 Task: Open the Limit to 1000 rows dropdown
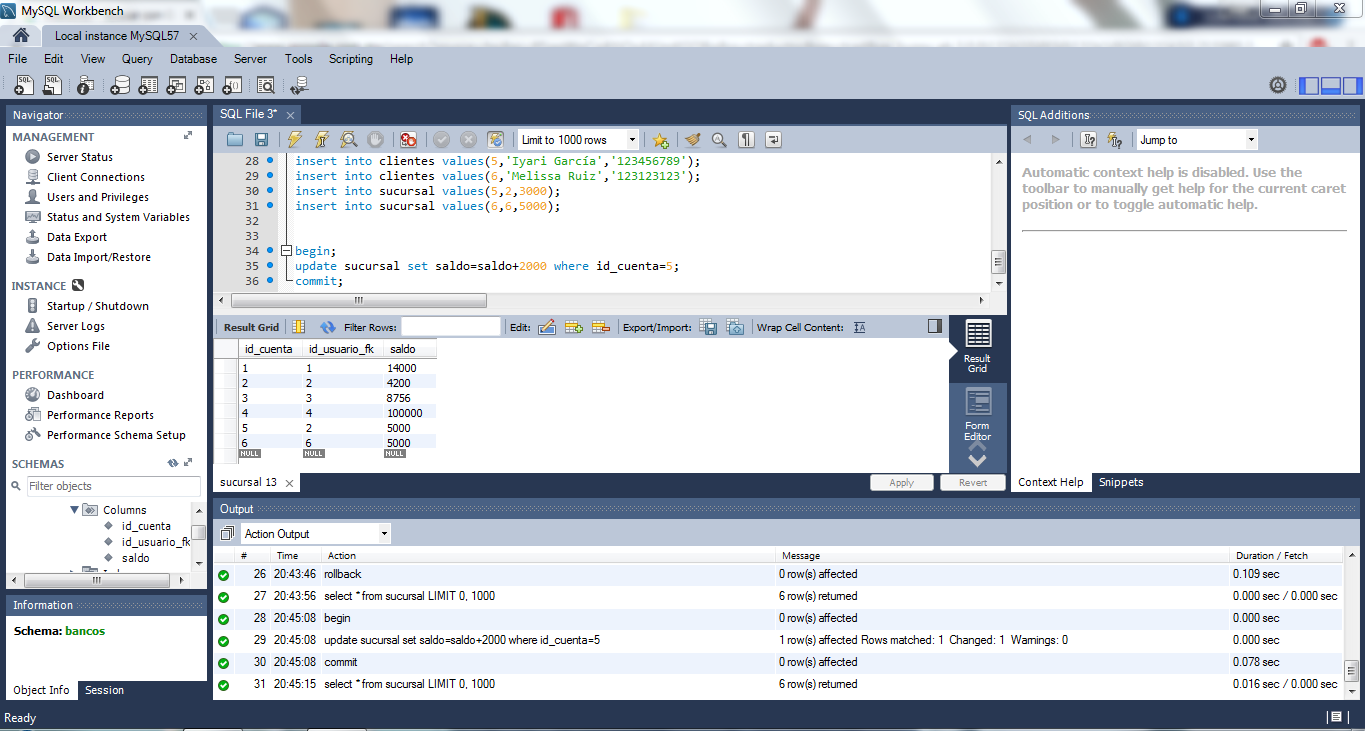[632, 139]
